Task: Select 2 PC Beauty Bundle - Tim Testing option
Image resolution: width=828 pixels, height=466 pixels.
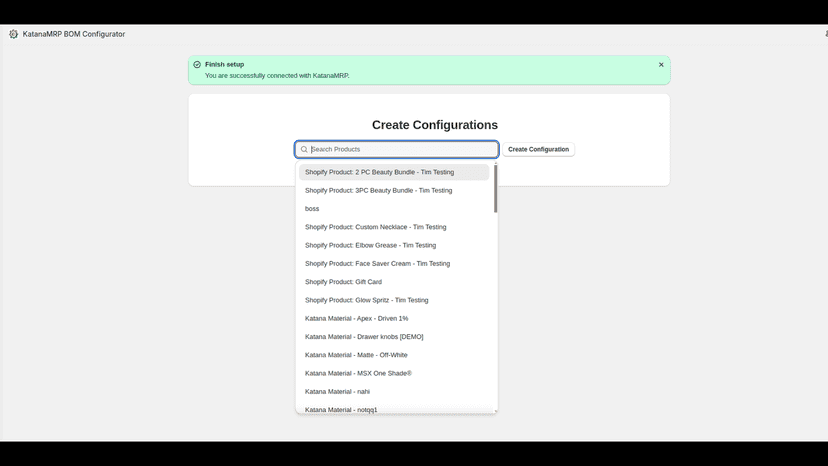Action: coord(394,172)
